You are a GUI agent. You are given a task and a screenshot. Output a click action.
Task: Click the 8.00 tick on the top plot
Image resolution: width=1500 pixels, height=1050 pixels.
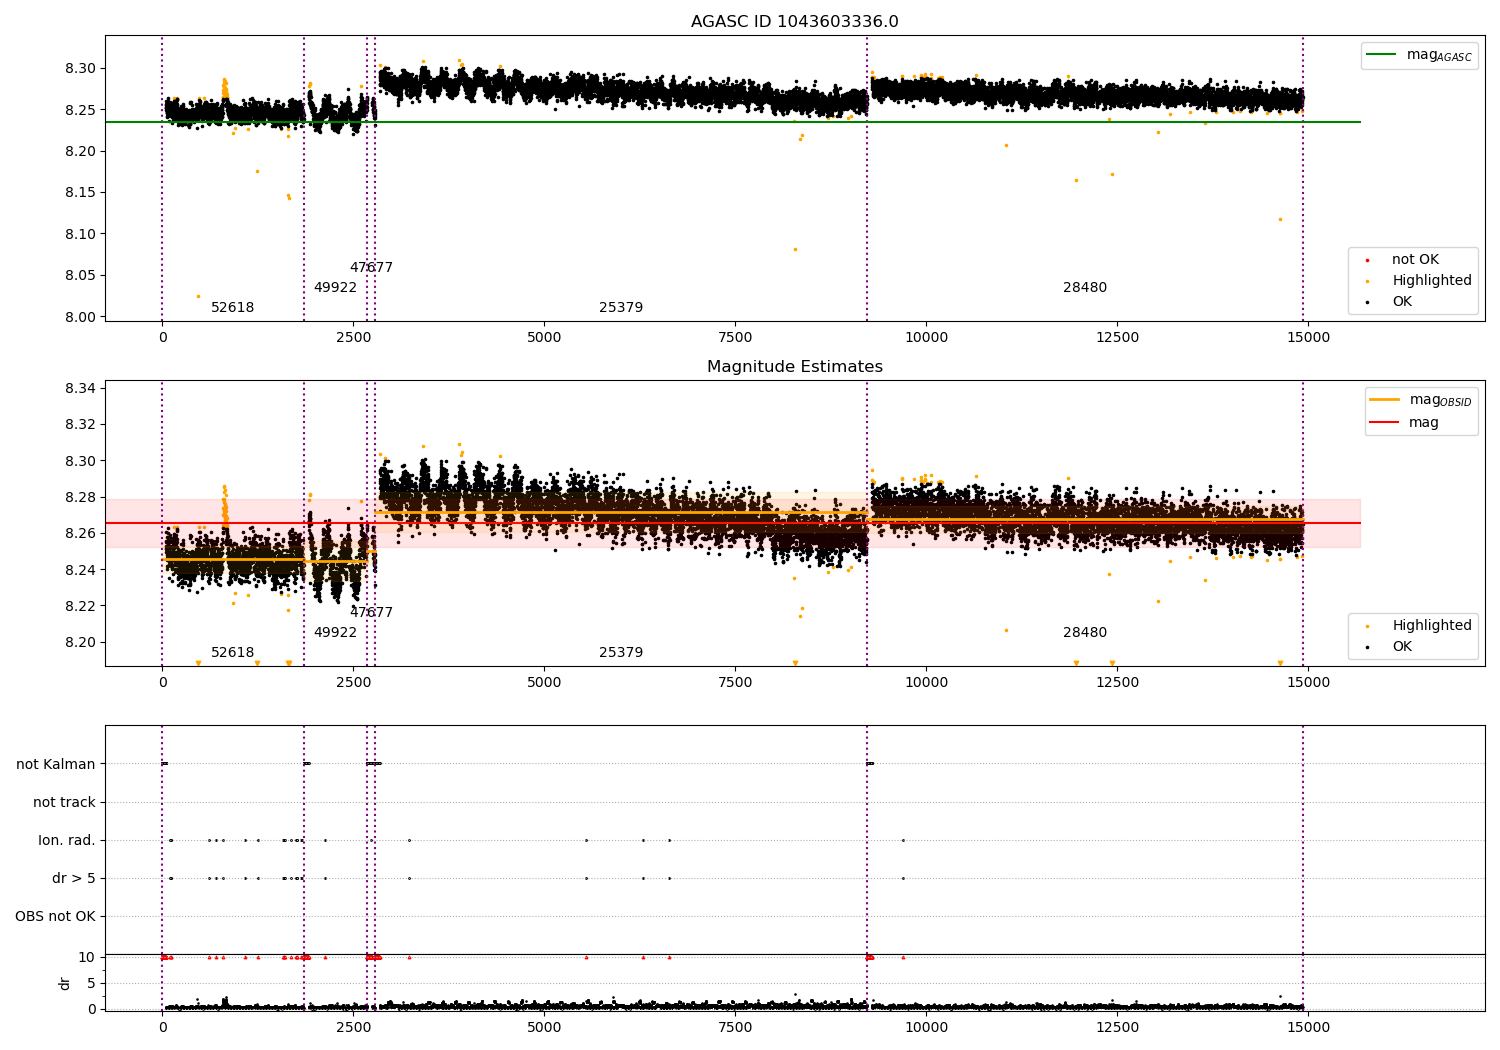click(x=81, y=317)
